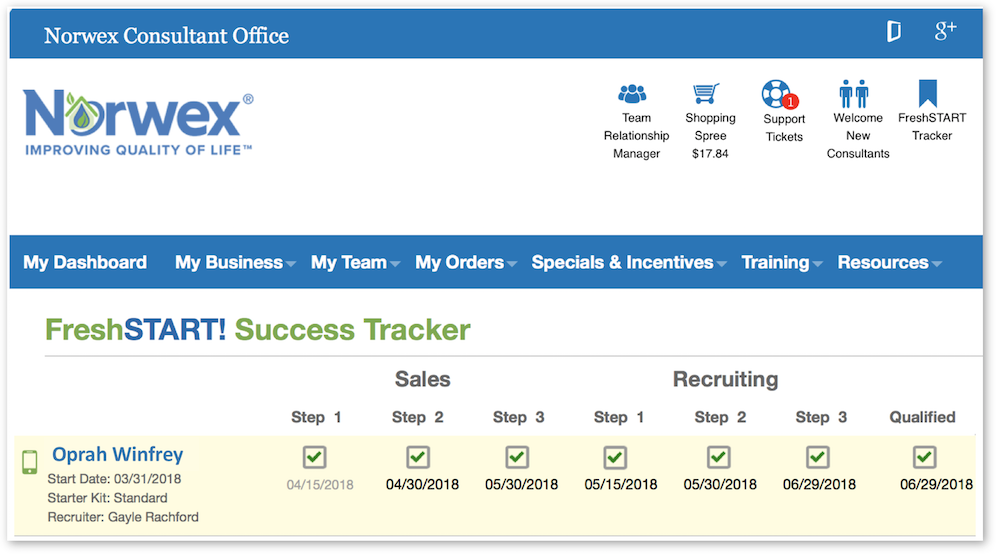Click the FreshSTART! Success Tracker heading
1000x555 pixels.
[x=258, y=330]
